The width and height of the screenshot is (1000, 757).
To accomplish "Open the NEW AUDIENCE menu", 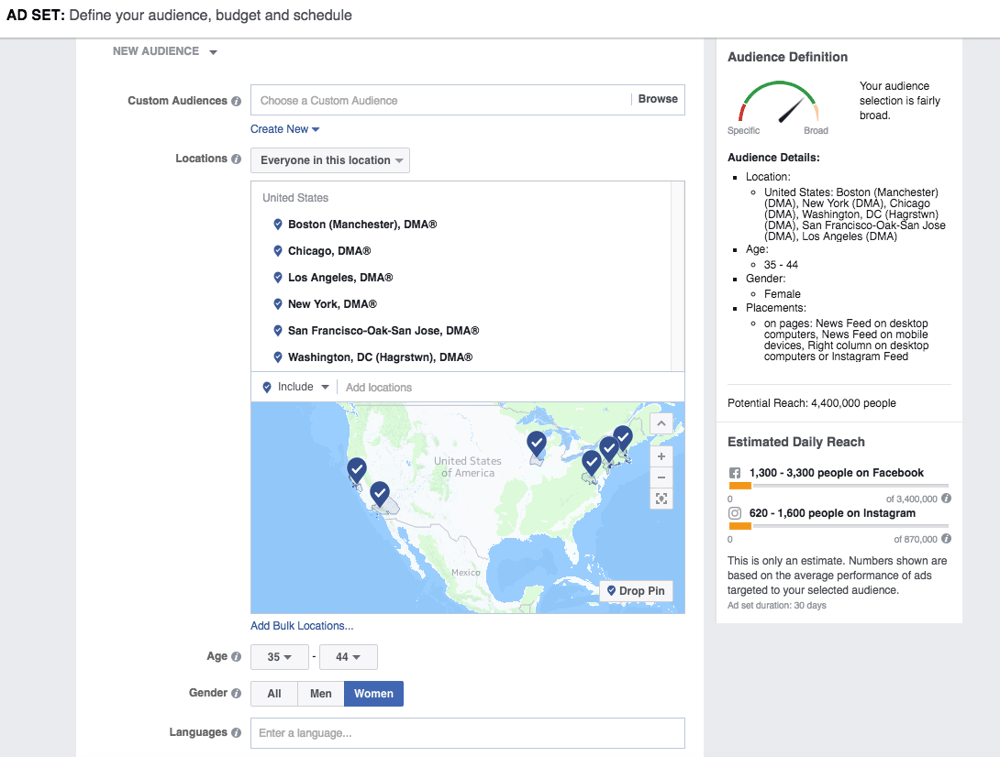I will coord(165,51).
